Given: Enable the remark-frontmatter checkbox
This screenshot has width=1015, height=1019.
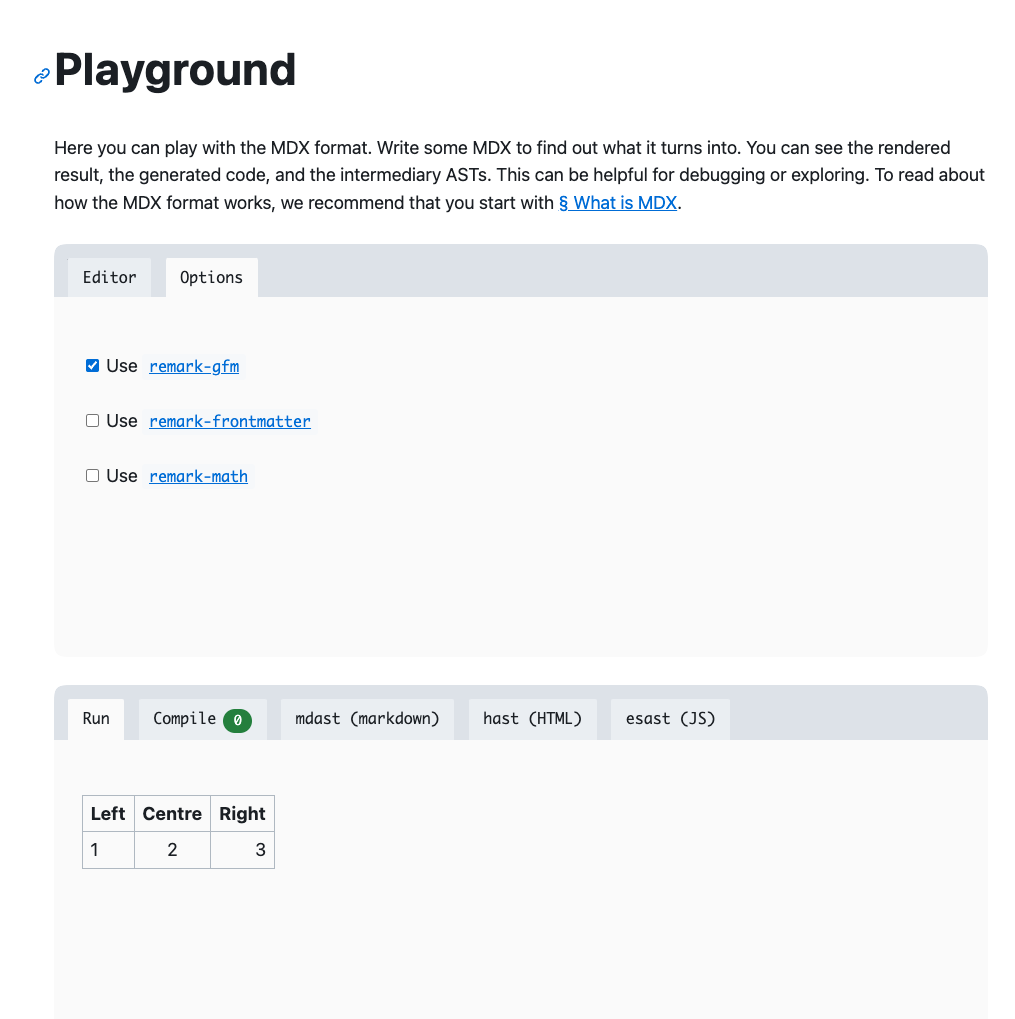Looking at the screenshot, I should 92,420.
